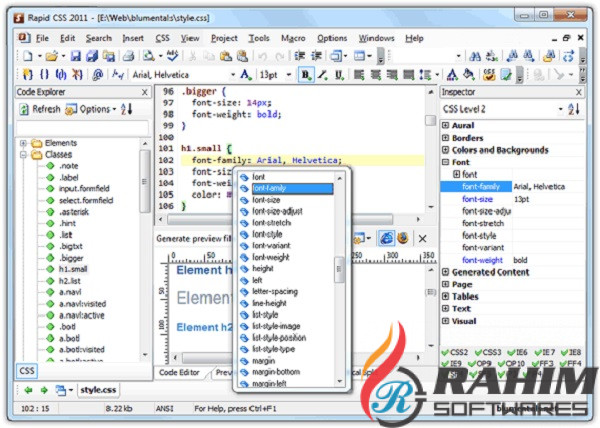The width and height of the screenshot is (600, 428).
Task: Click the New file icon
Action: [28, 56]
